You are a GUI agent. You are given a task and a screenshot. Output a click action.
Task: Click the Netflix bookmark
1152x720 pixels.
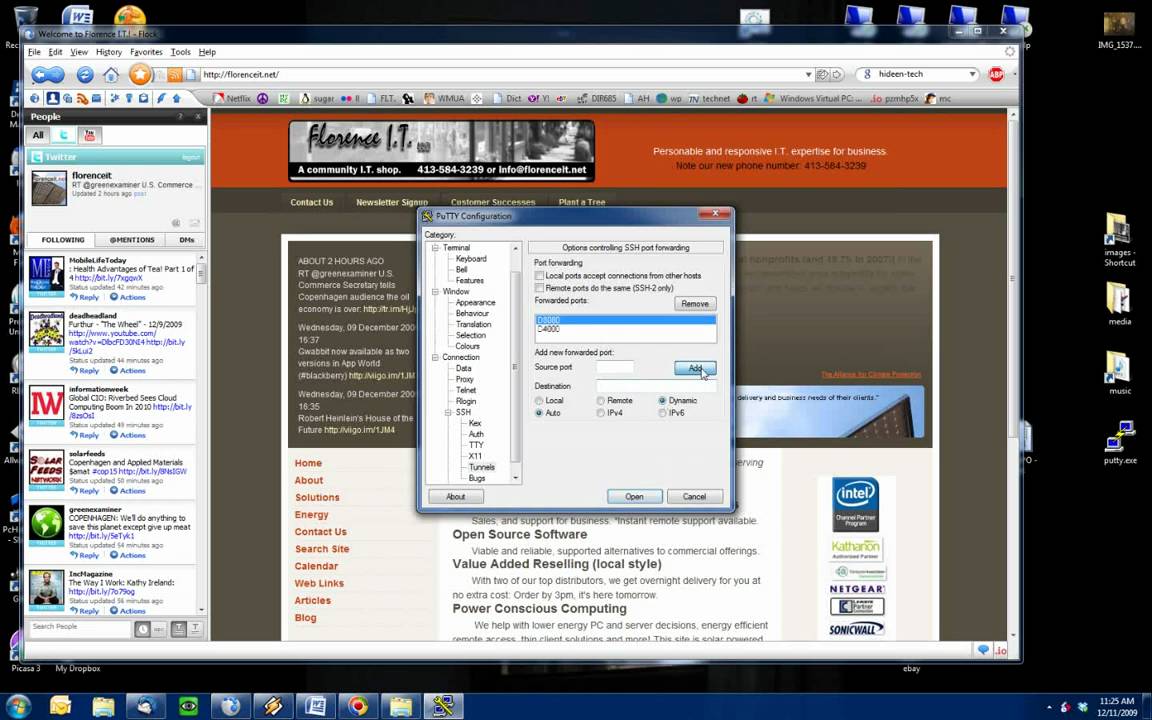click(231, 98)
